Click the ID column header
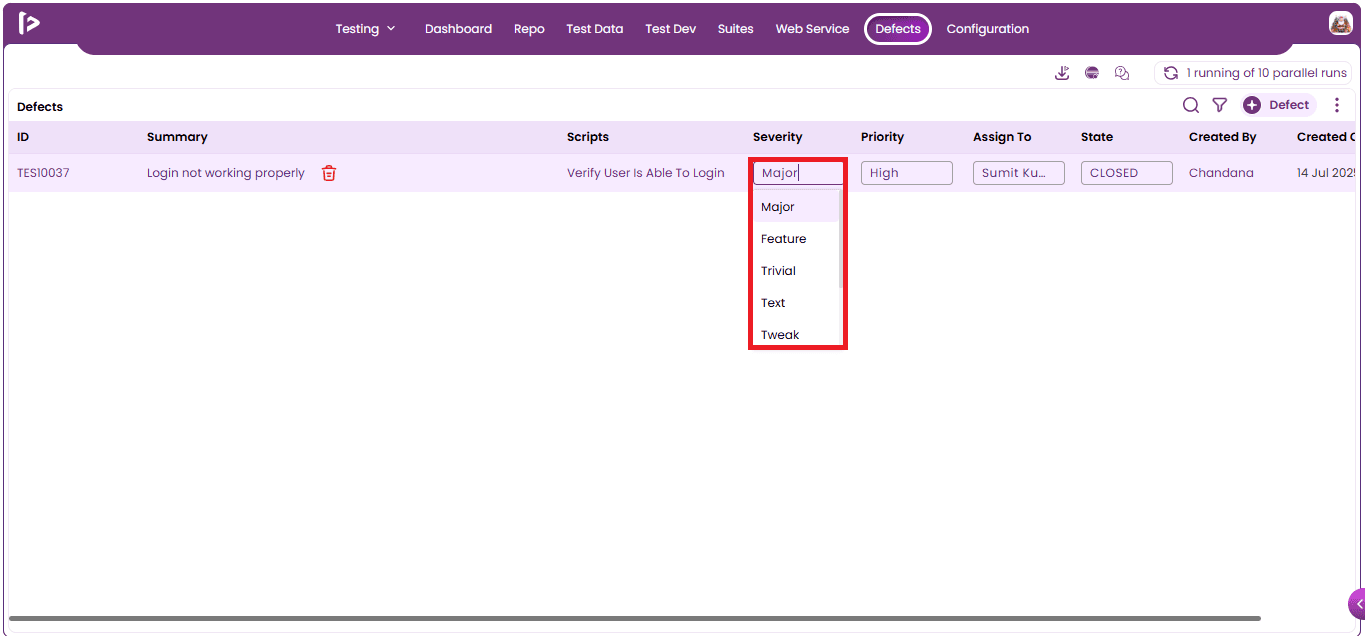The image size is (1365, 636). (x=23, y=137)
